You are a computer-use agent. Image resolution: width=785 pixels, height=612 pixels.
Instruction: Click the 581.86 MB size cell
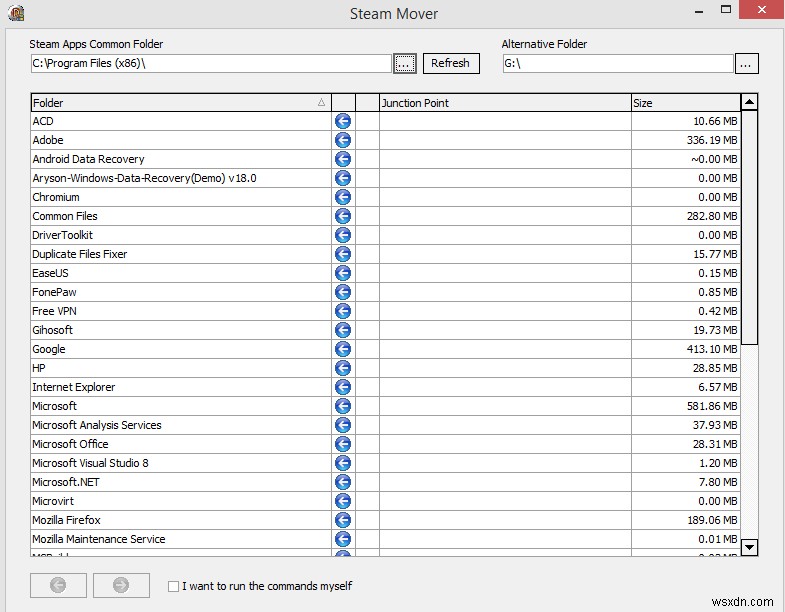(x=685, y=406)
